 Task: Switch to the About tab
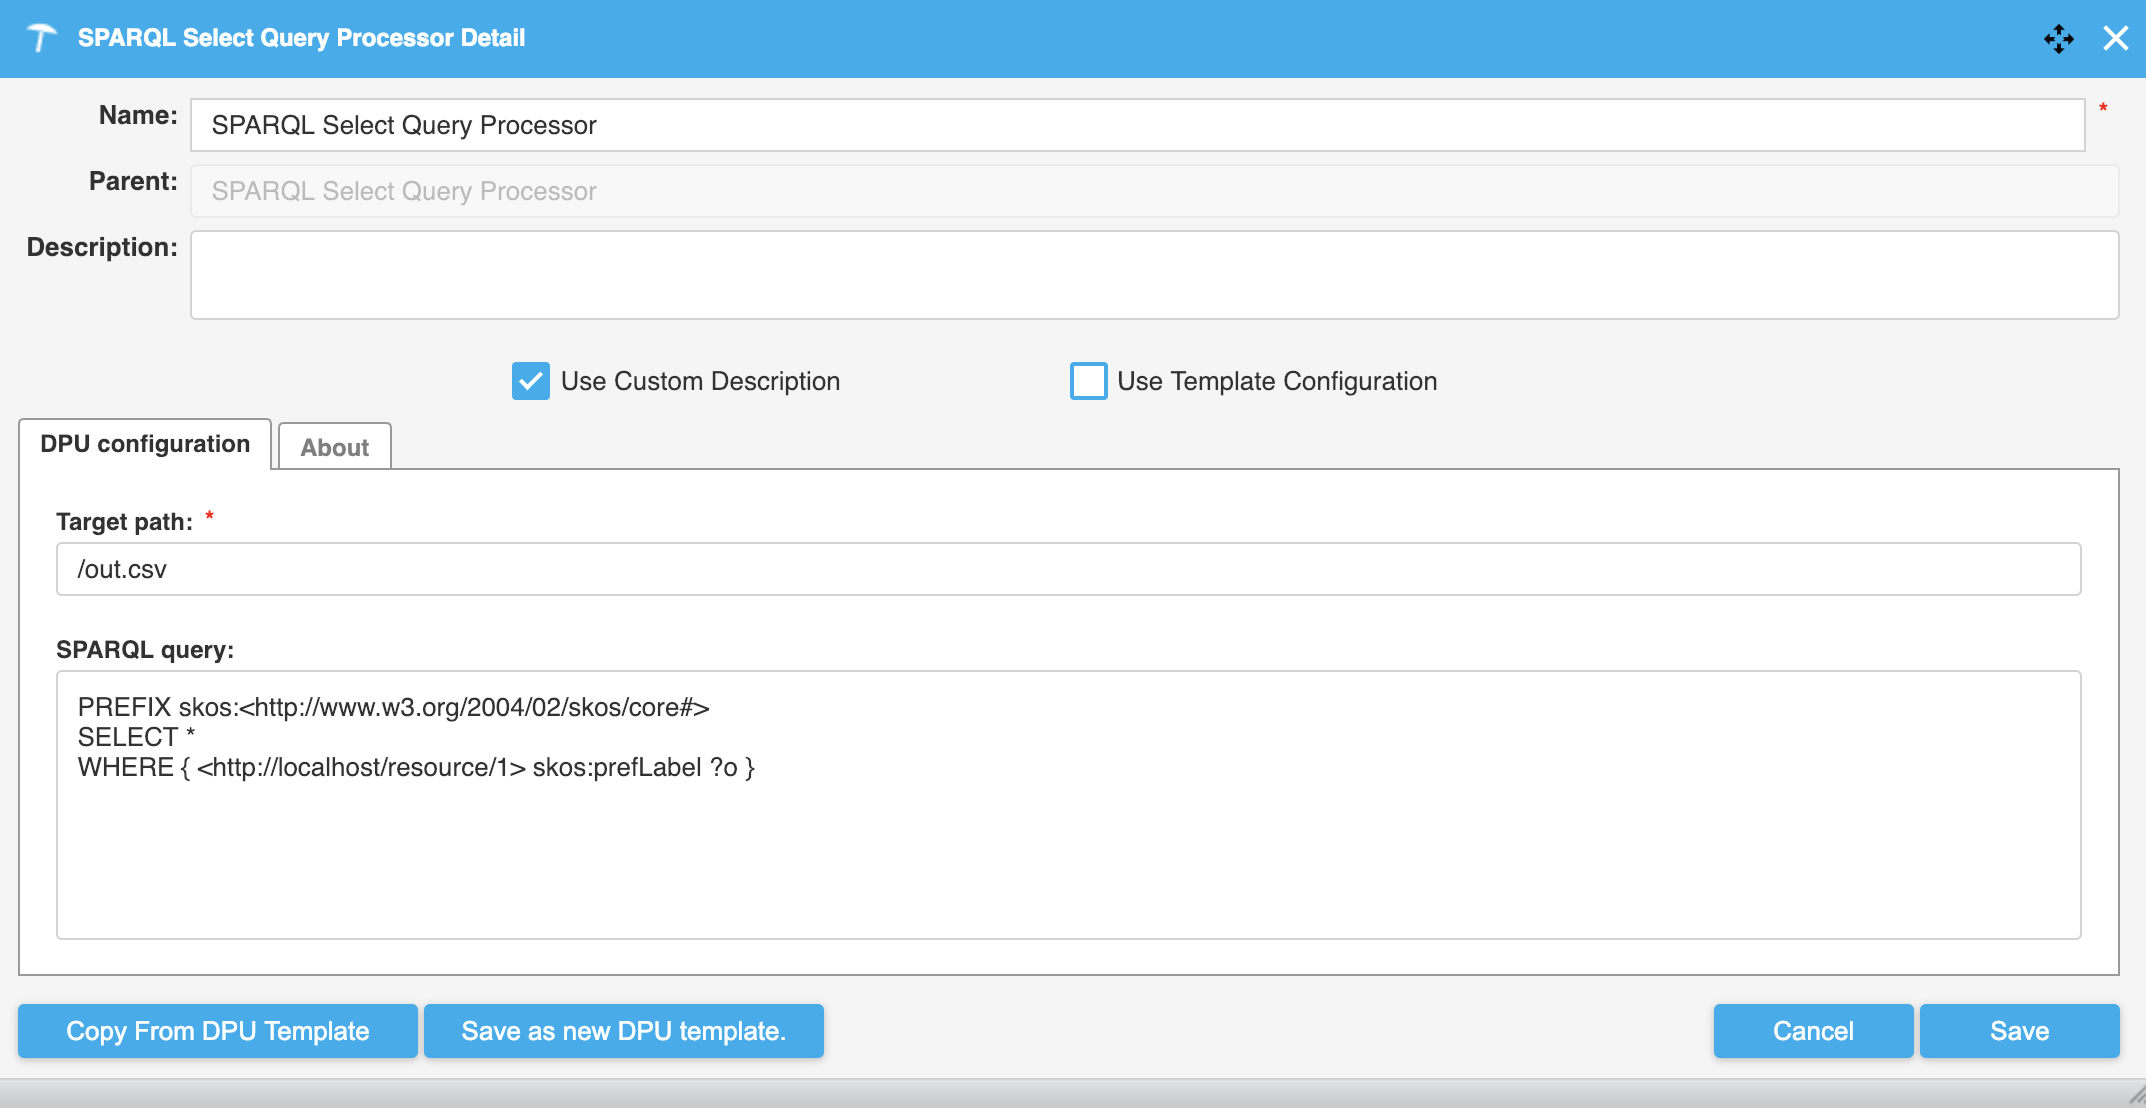[x=334, y=447]
